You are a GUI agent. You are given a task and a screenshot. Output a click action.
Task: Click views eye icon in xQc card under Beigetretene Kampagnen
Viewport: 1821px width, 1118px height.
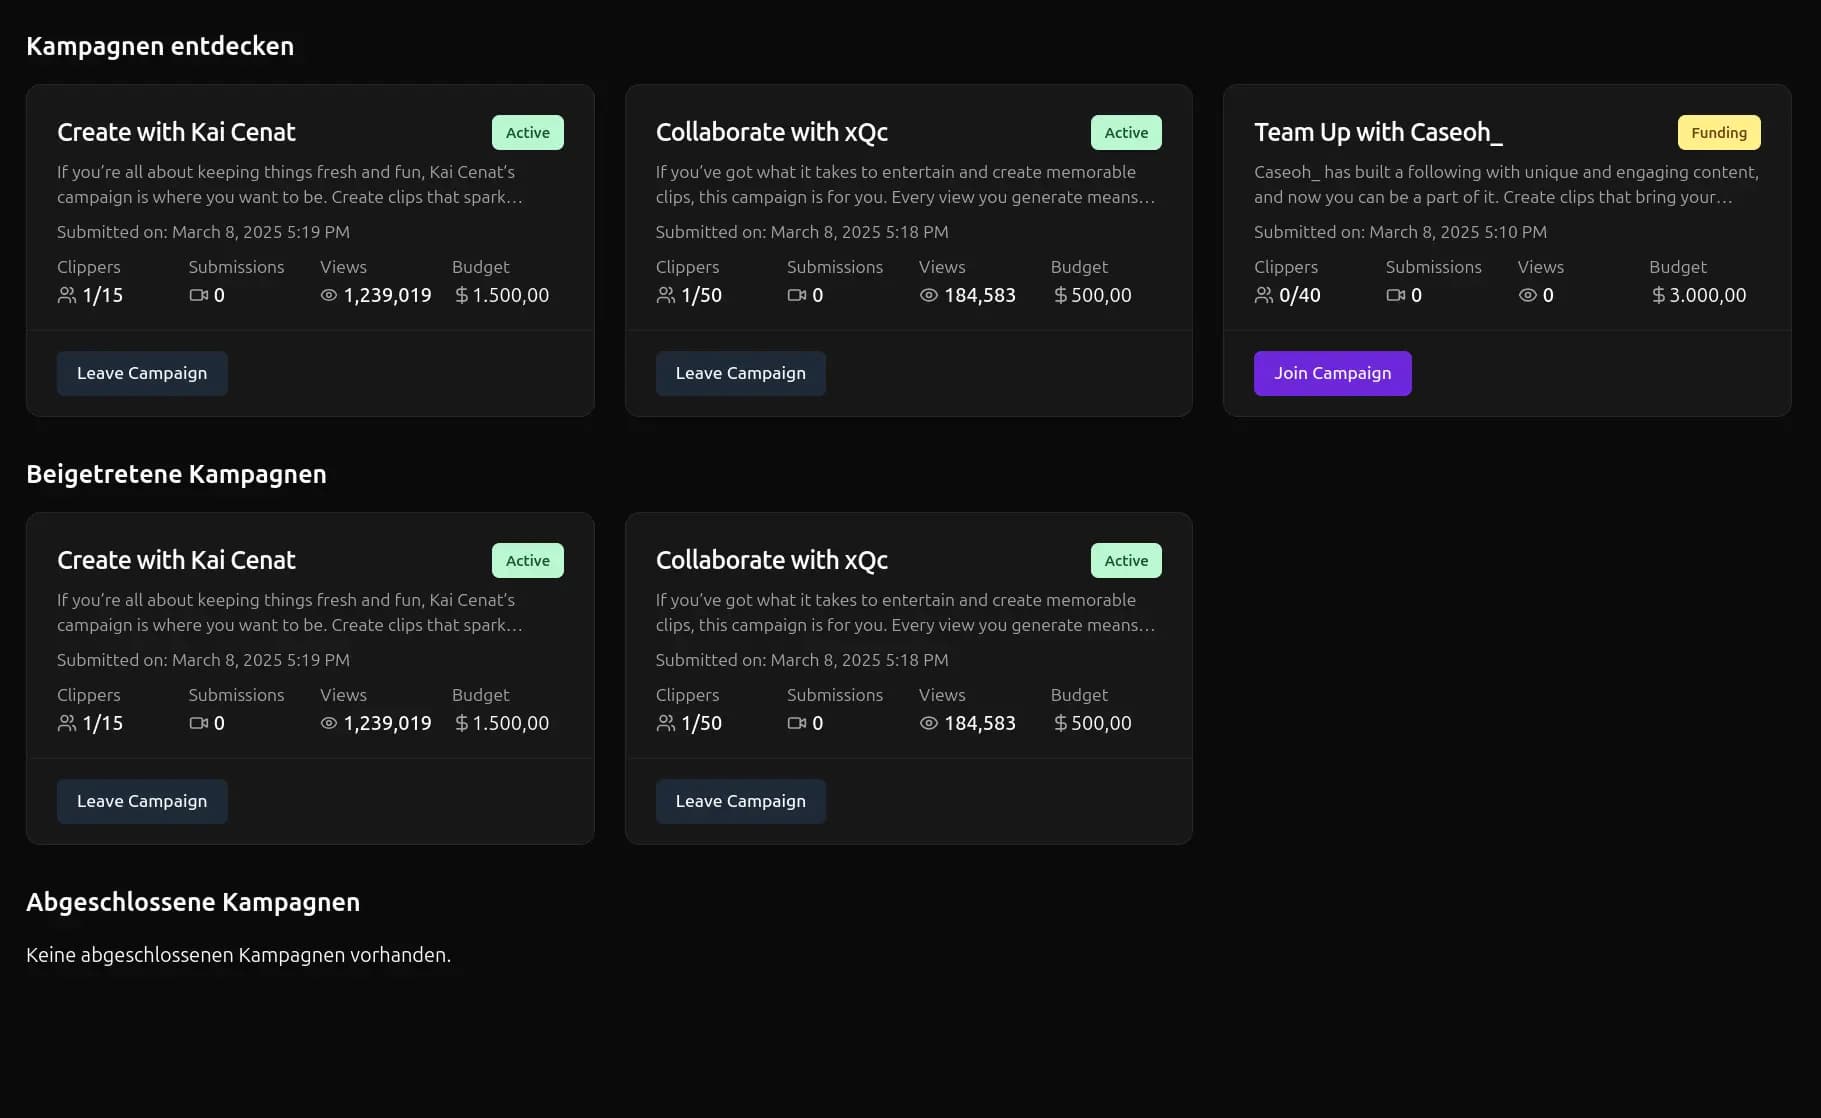928,723
